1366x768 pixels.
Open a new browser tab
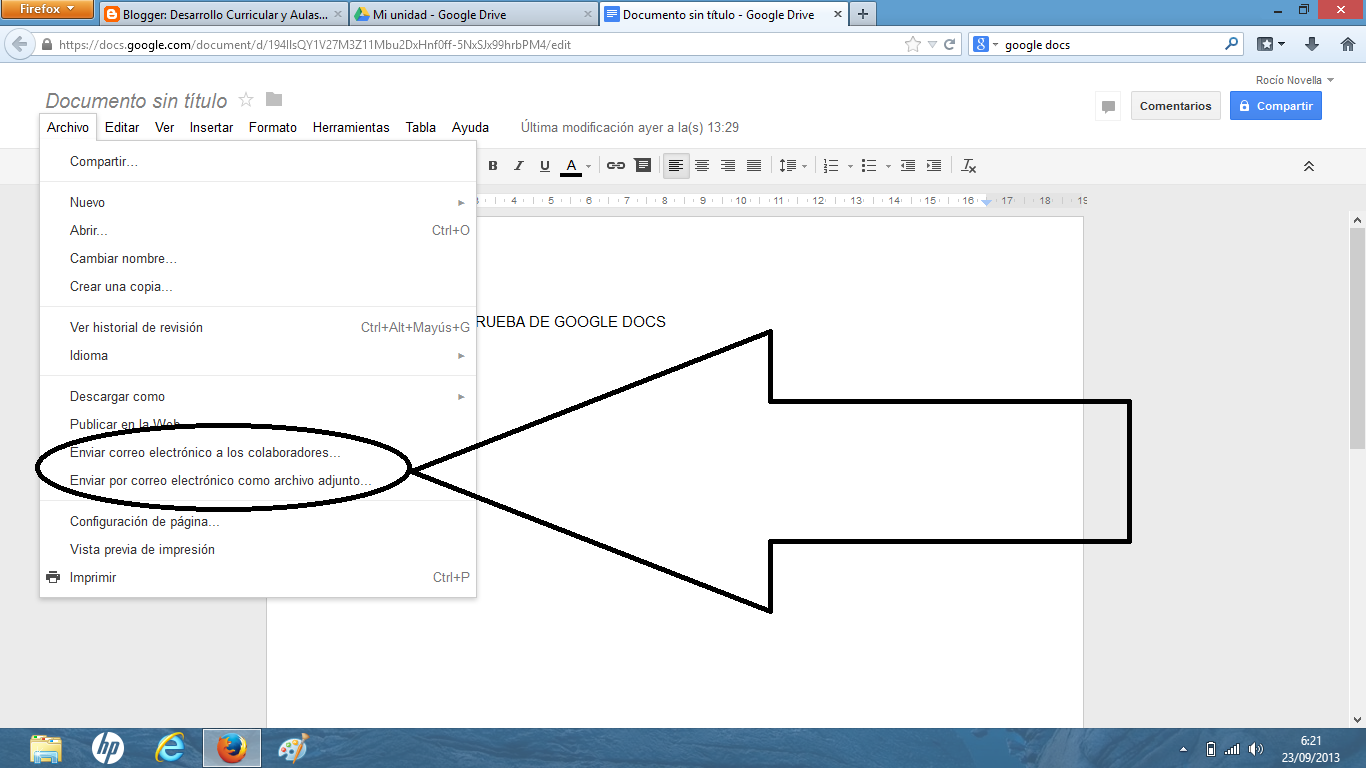point(862,14)
